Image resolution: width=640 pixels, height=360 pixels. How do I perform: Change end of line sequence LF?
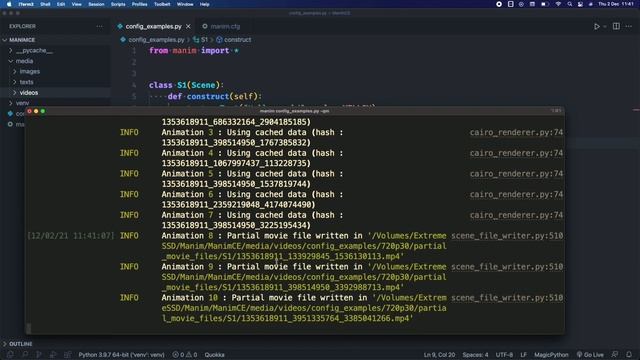click(523, 355)
